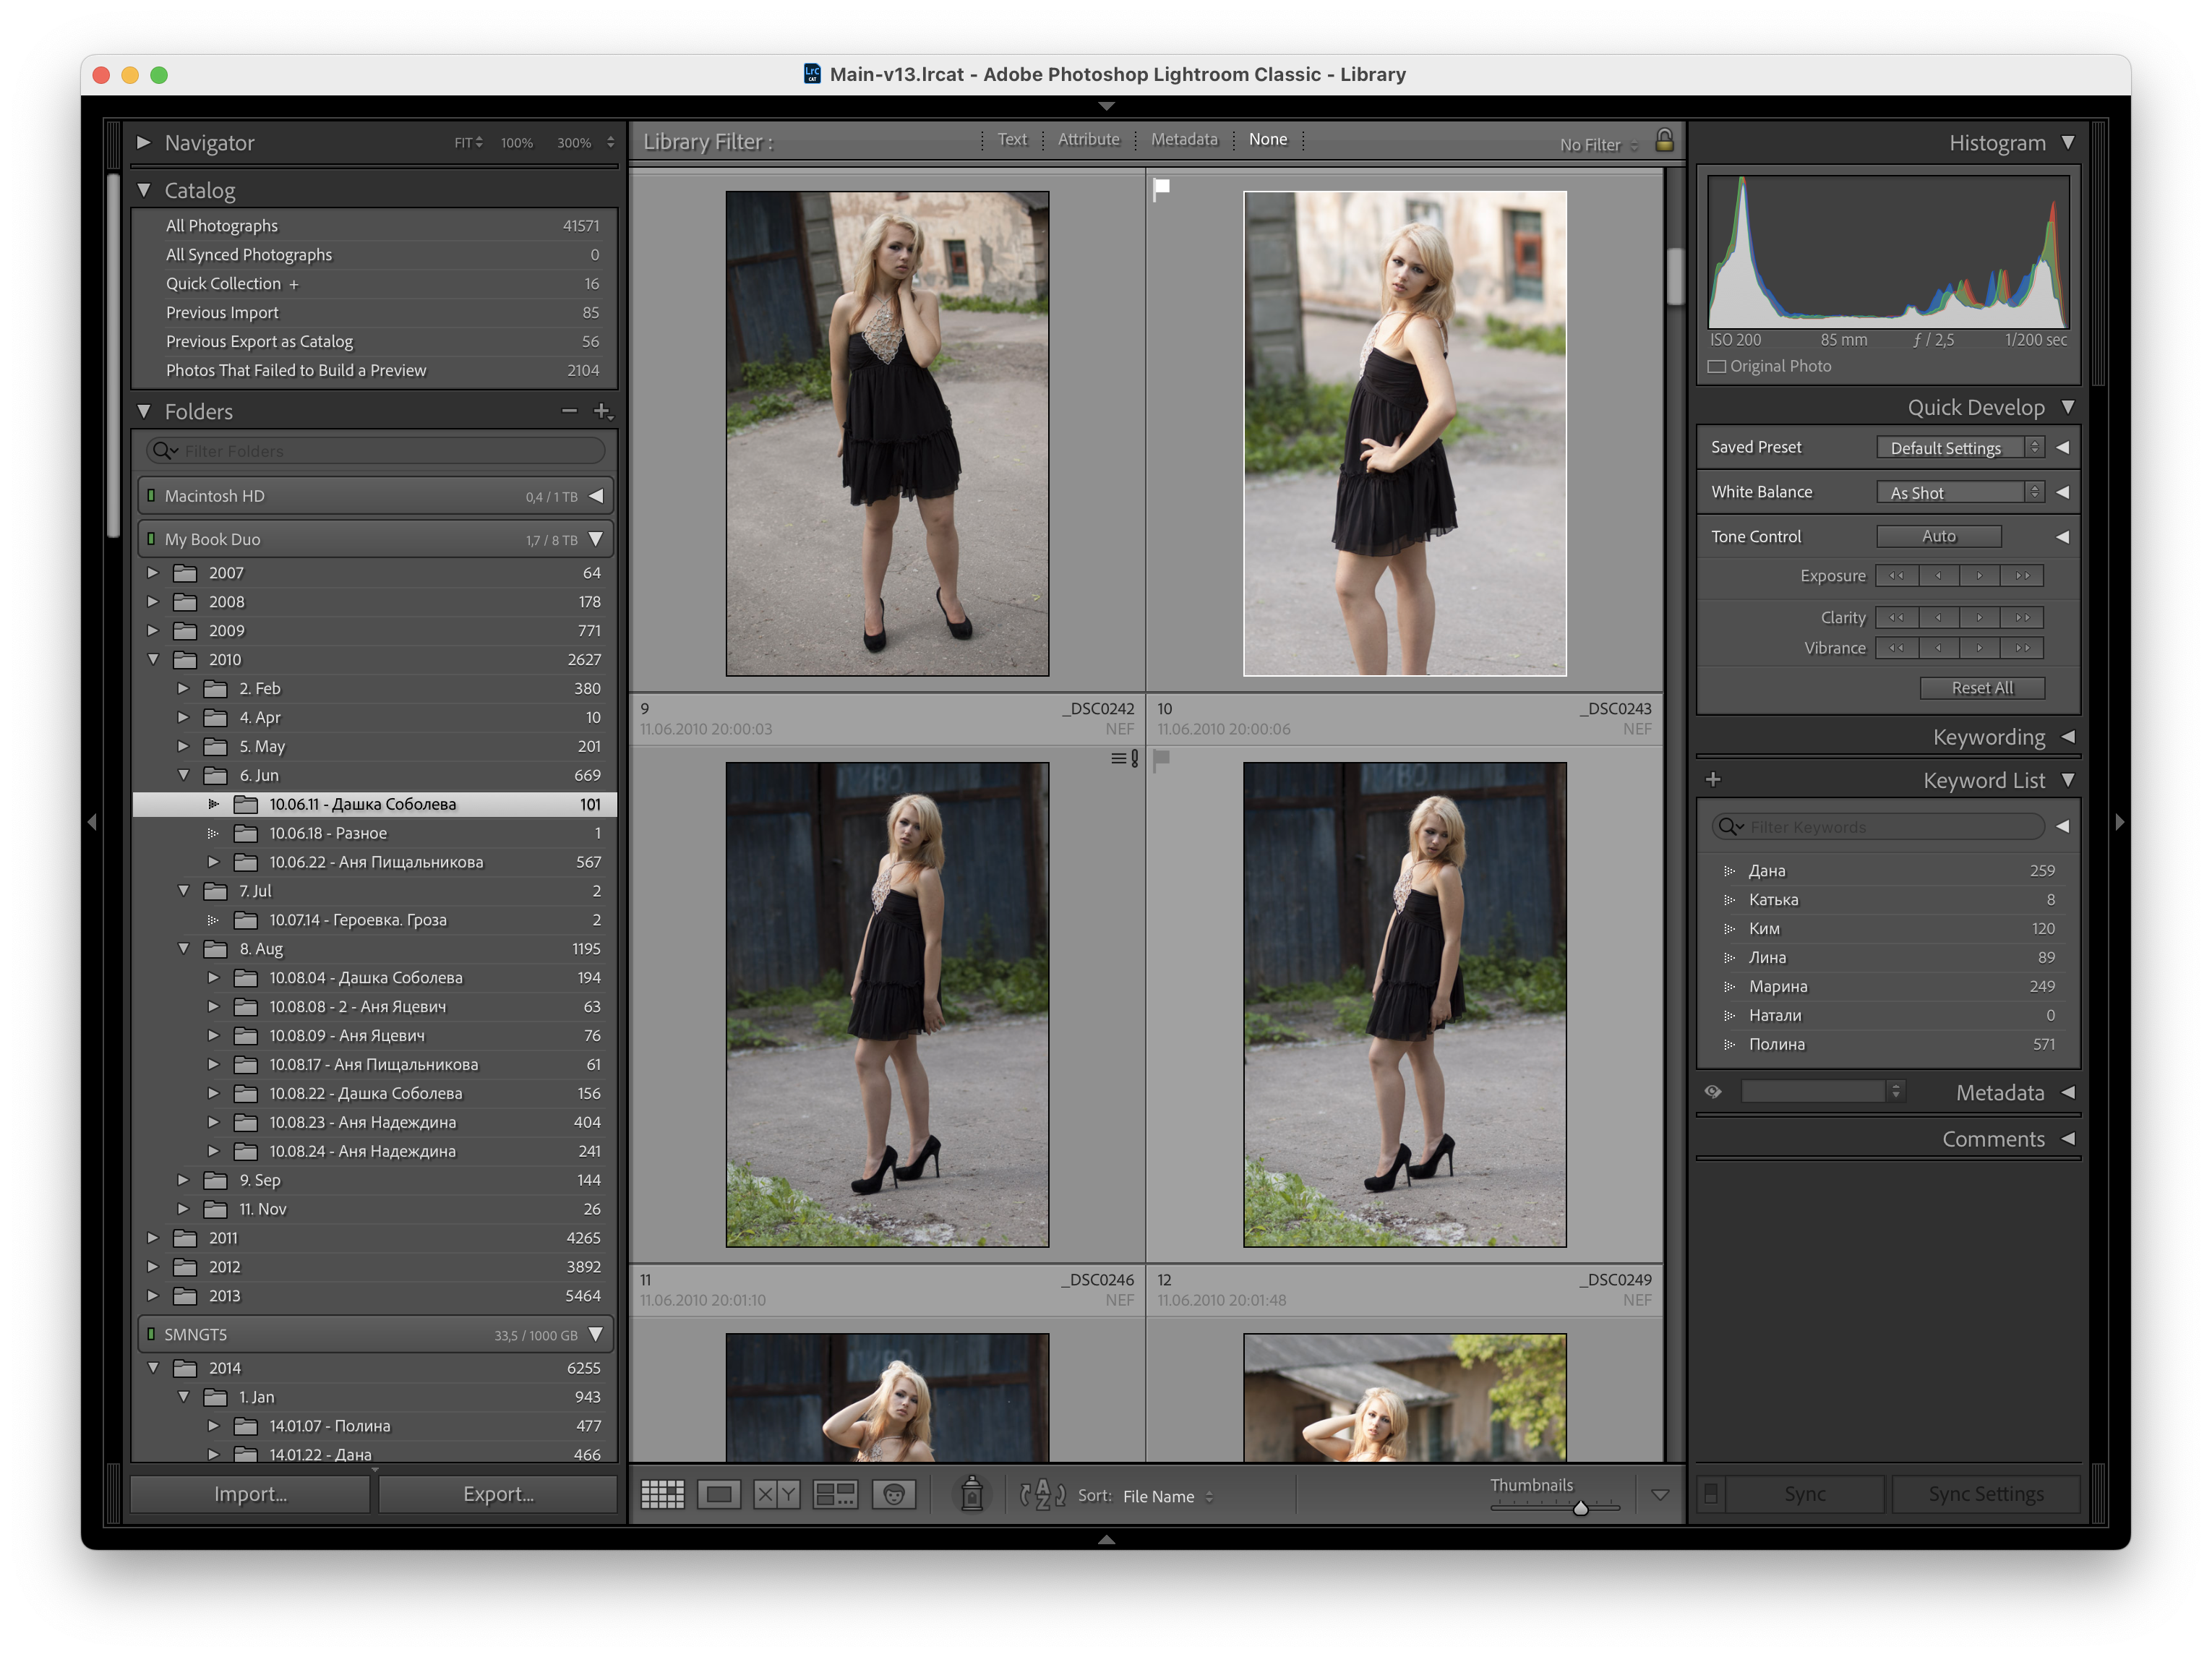The height and width of the screenshot is (1657, 2212).
Task: Open the Sort File Name dropdown
Action: [1168, 1496]
